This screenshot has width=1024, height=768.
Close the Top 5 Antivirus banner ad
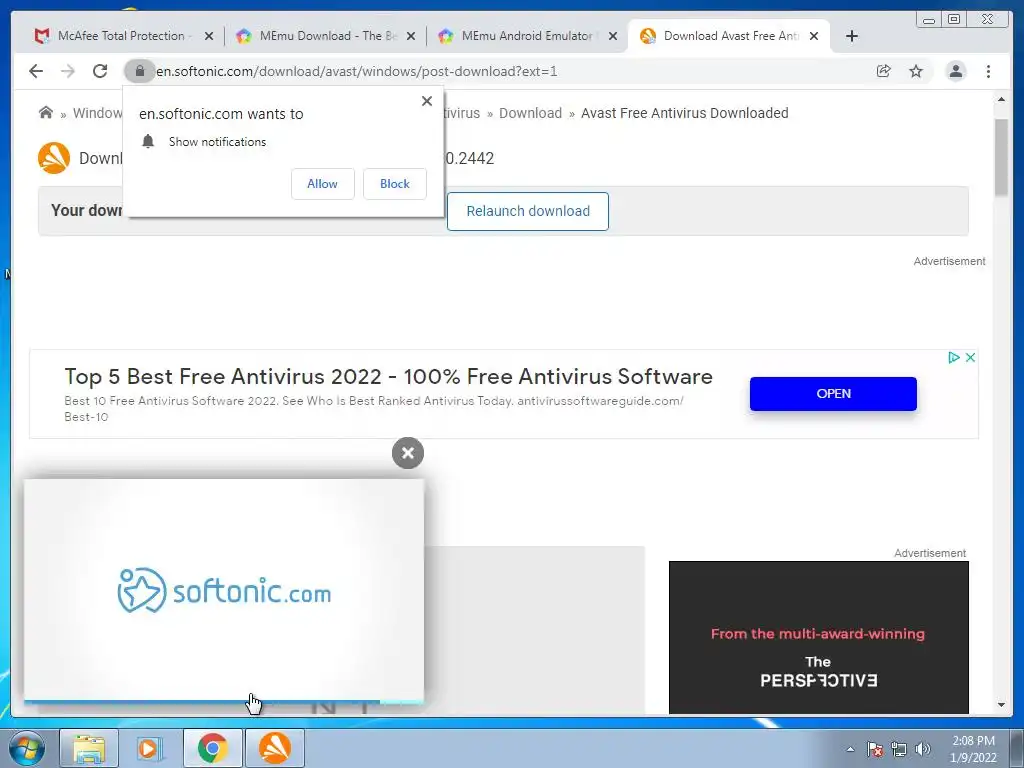[x=970, y=357]
